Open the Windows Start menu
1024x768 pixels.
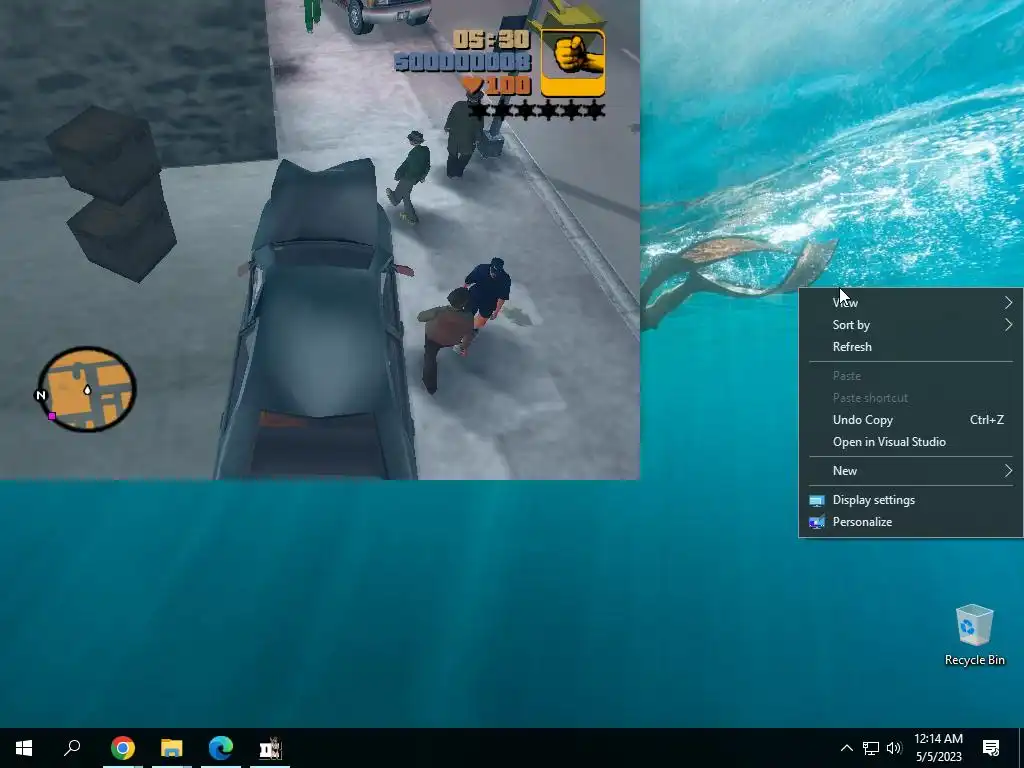24,748
